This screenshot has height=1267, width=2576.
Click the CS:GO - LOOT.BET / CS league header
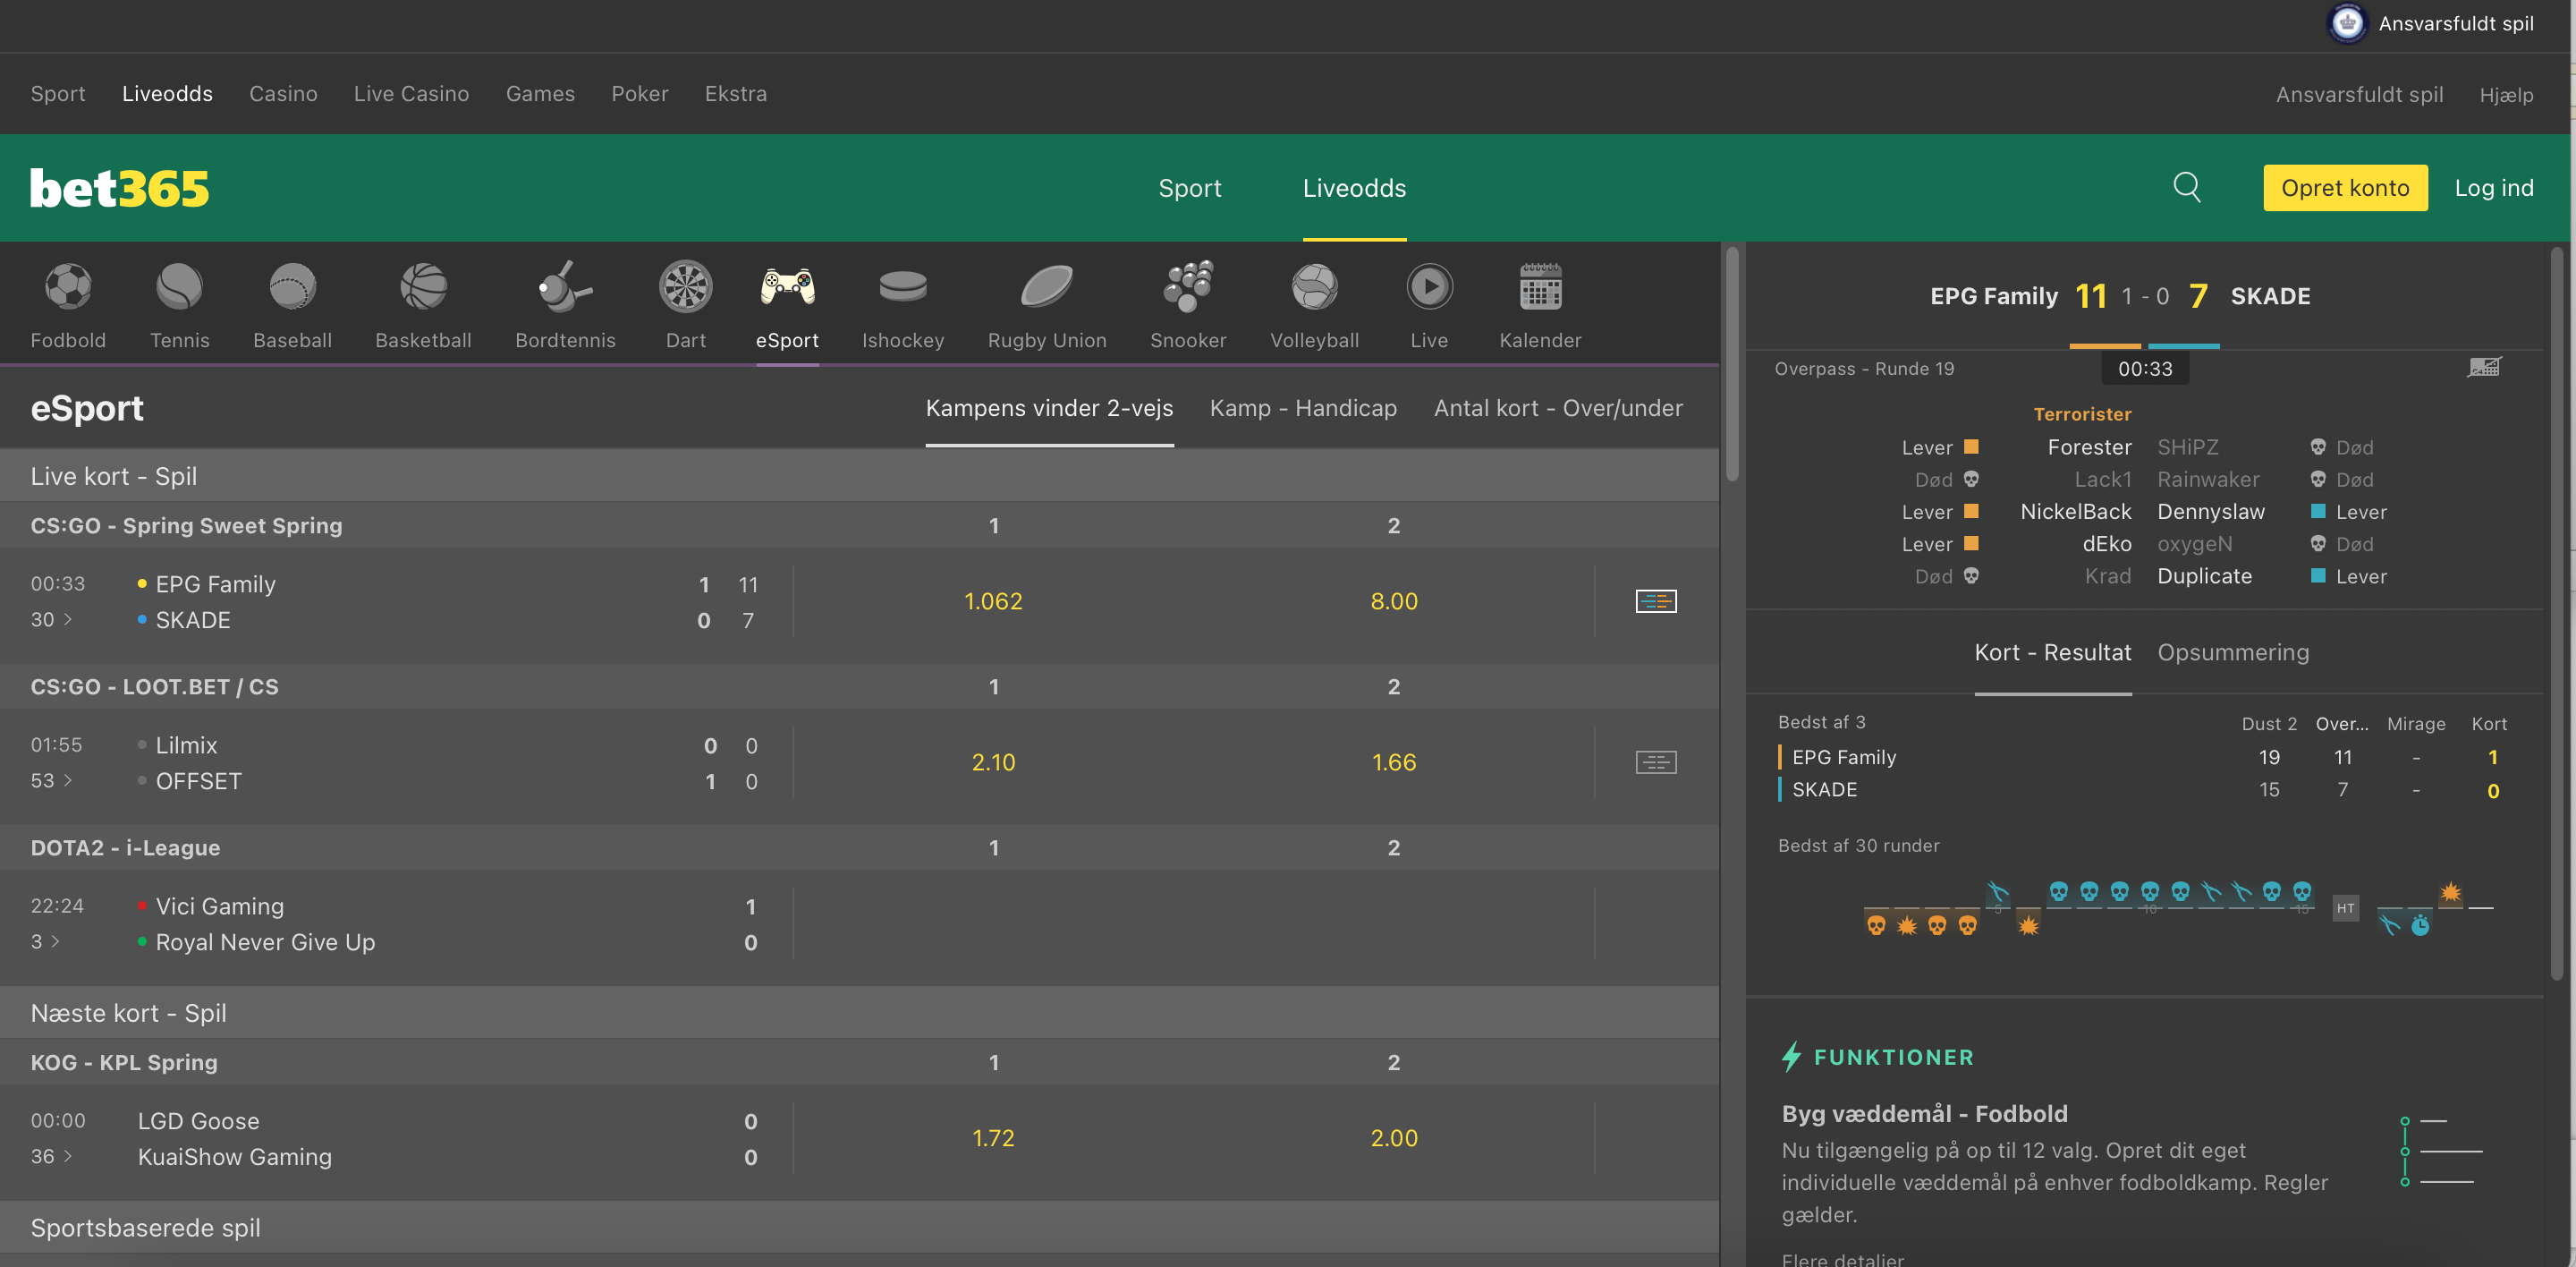pyautogui.click(x=859, y=687)
